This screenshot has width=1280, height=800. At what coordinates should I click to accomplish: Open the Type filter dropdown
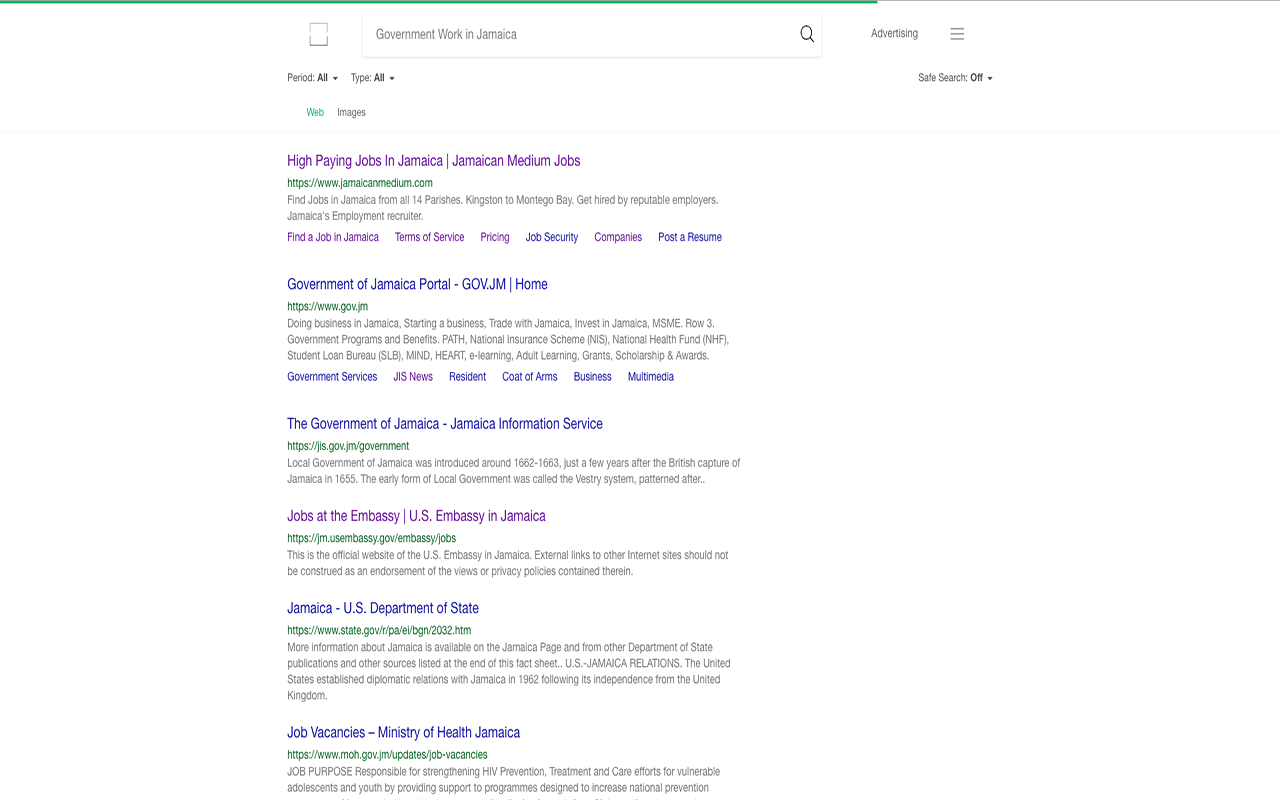[373, 78]
